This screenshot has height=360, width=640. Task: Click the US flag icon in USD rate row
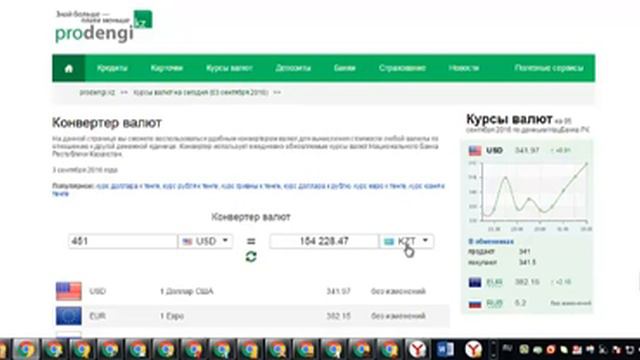click(x=69, y=291)
